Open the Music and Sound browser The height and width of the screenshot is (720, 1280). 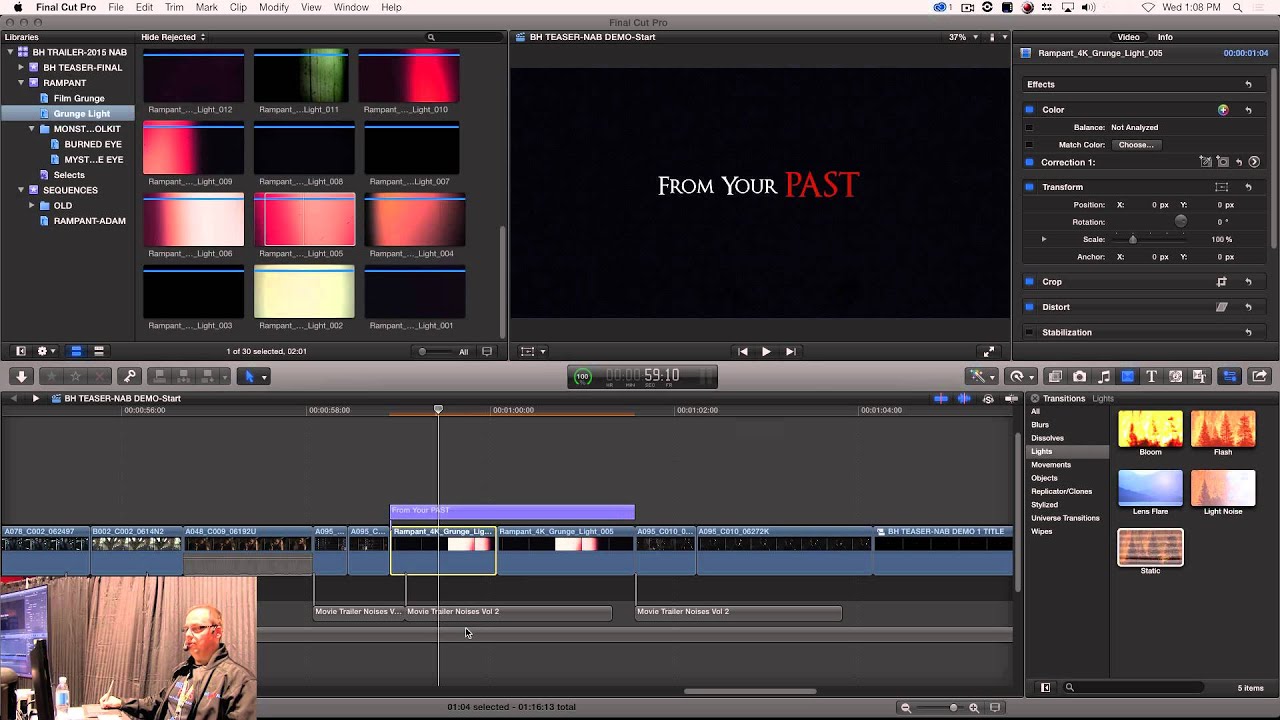pos(1104,376)
